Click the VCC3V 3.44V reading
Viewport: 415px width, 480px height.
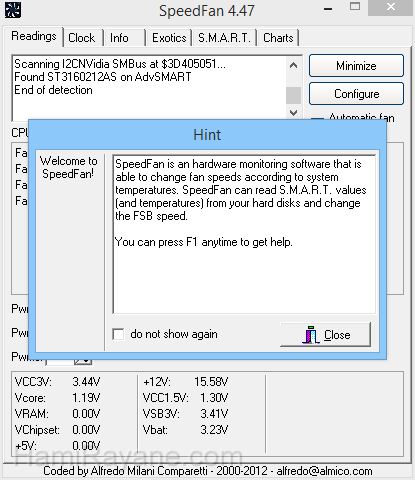click(x=57, y=382)
